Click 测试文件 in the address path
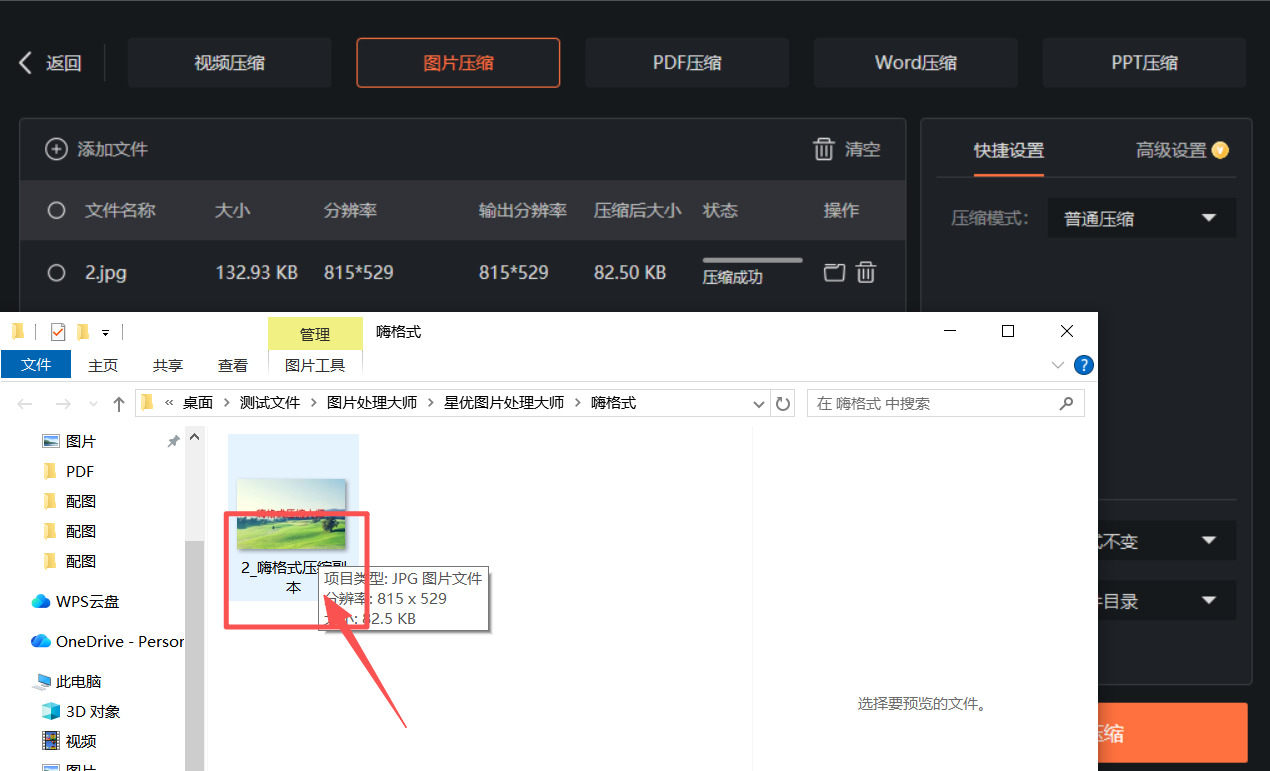 tap(270, 403)
